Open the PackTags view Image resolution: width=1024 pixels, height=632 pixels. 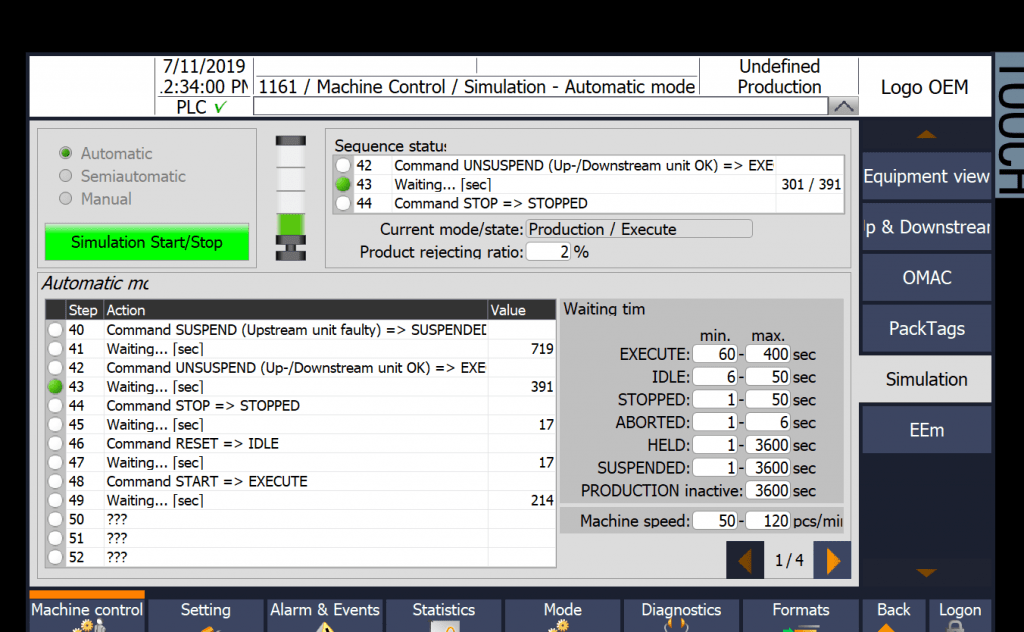[x=925, y=328]
